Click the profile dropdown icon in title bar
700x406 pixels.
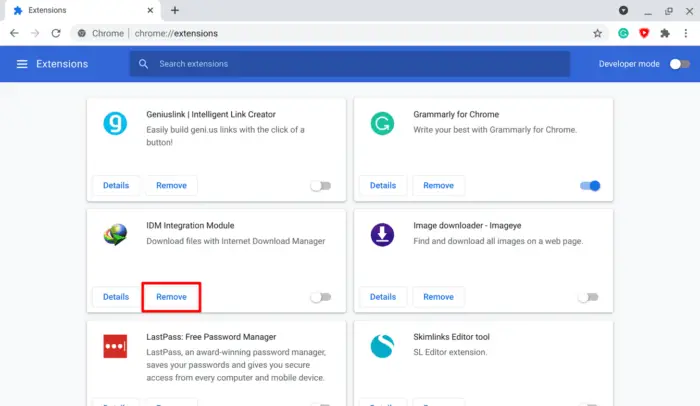pos(623,10)
